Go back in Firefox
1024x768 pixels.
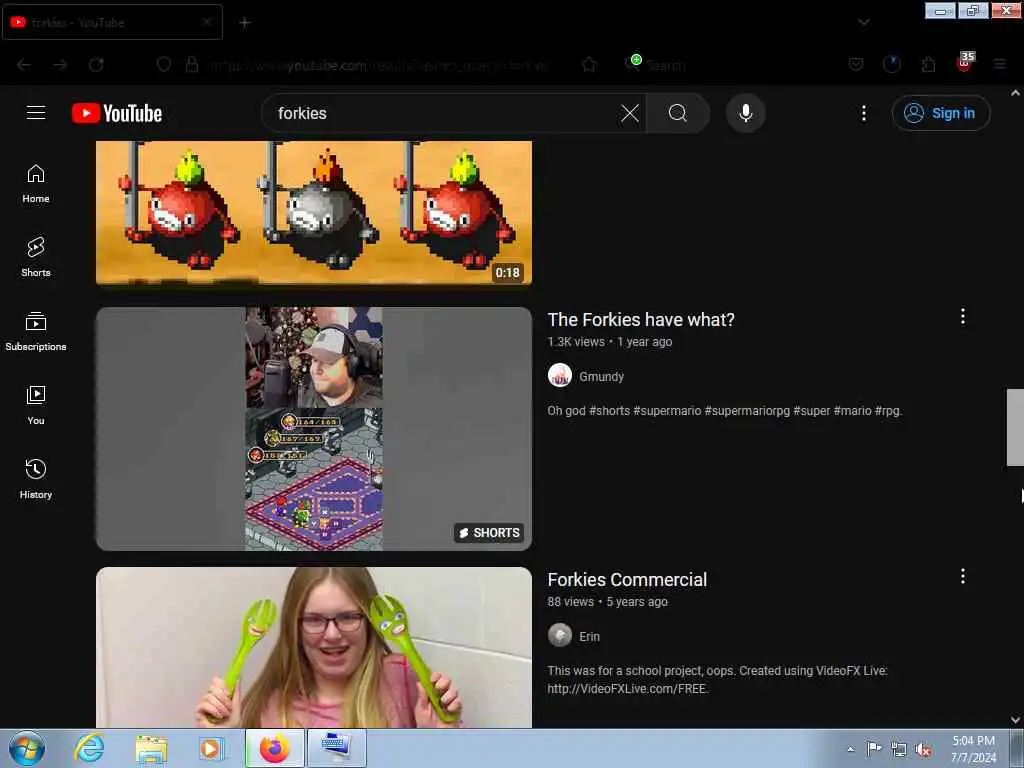[x=24, y=64]
